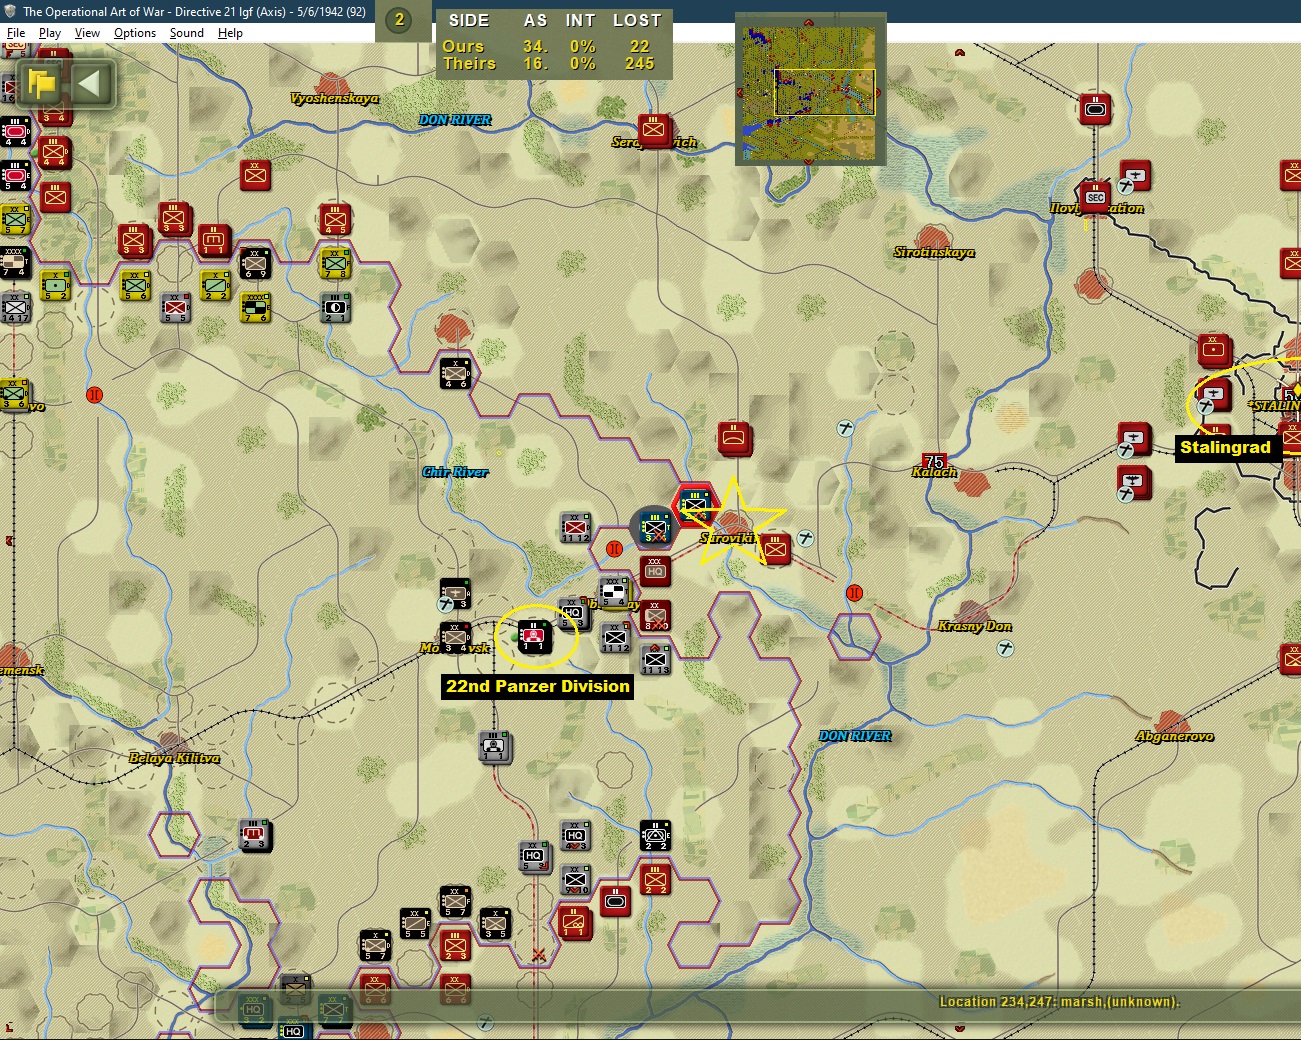Select the black XX unit 5 5
Screen dimensions: 1301x1040
[x=415, y=923]
